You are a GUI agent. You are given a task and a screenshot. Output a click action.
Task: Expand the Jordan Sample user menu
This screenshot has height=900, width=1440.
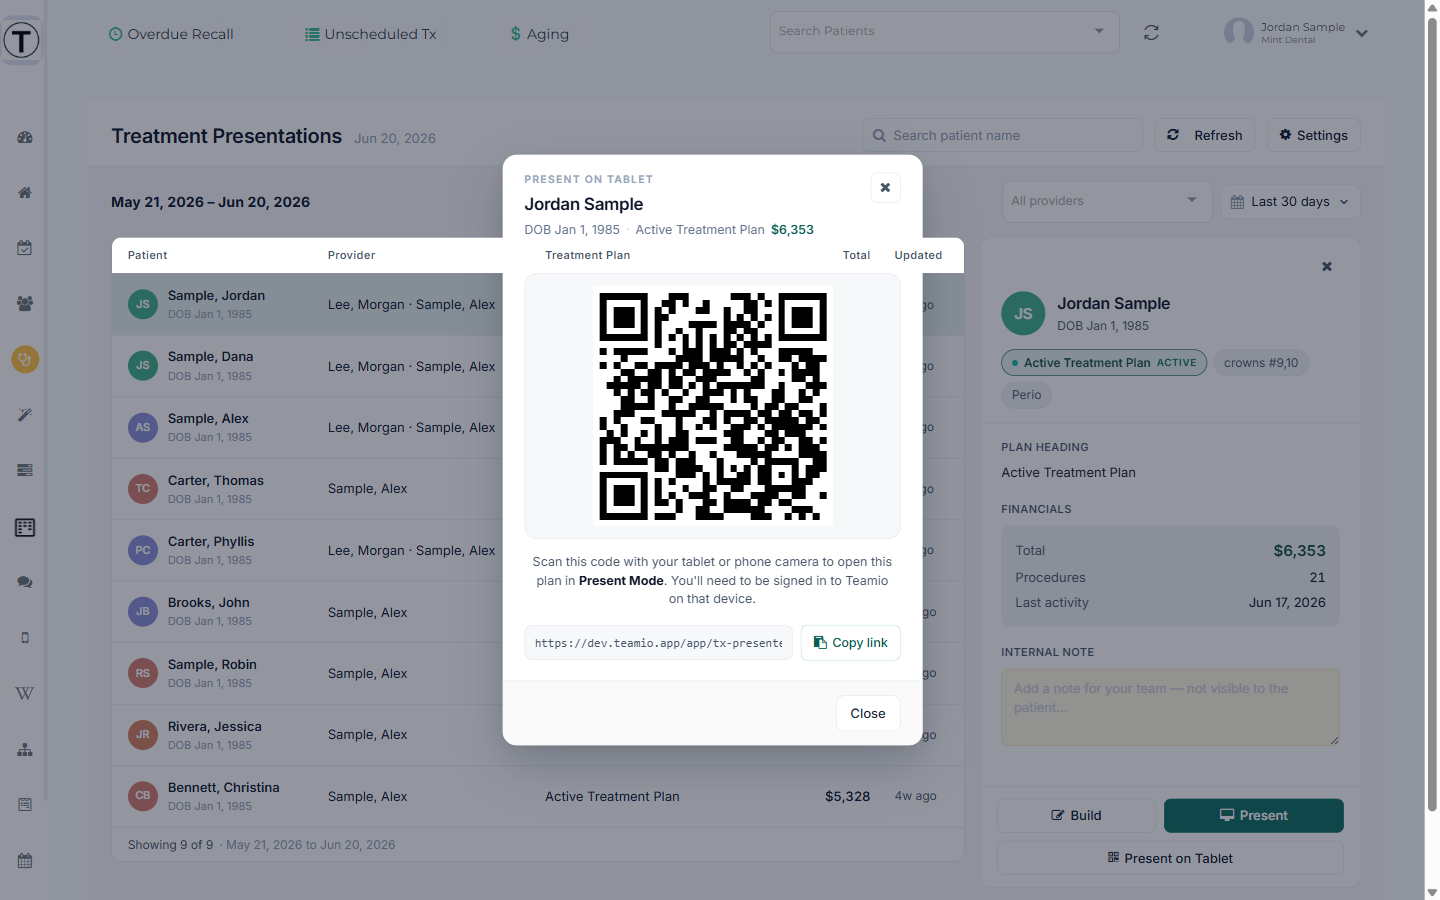coord(1296,33)
